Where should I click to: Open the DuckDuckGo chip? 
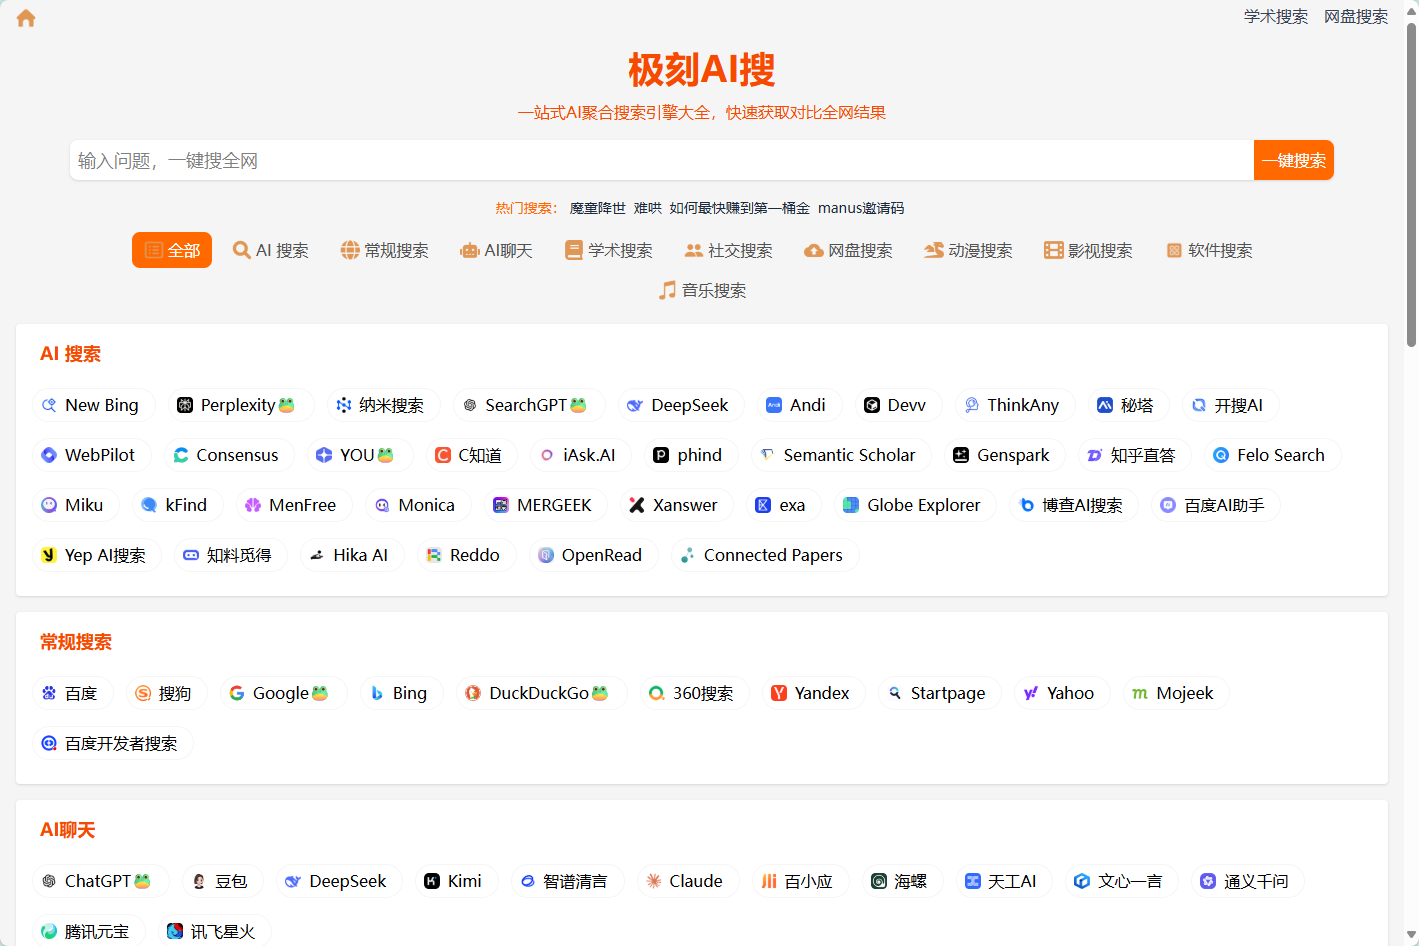tap(540, 693)
